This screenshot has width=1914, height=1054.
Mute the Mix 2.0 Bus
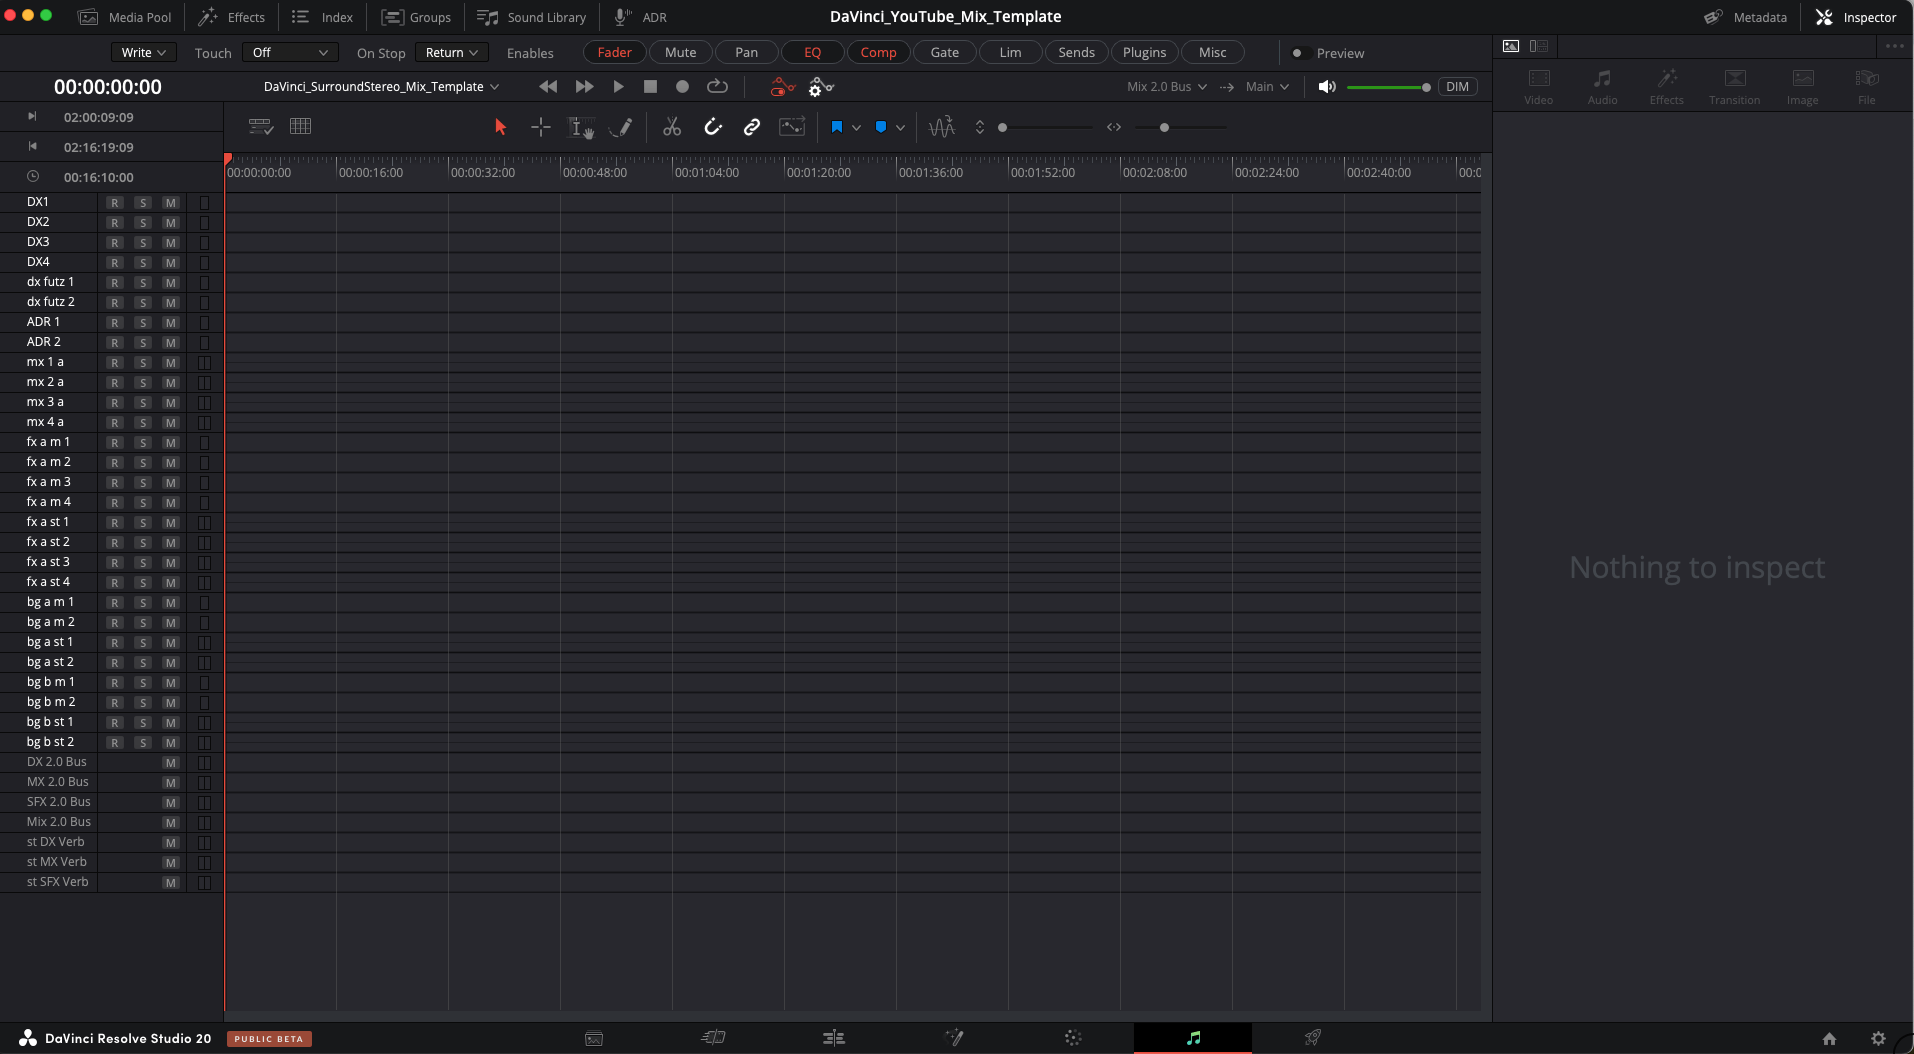click(171, 823)
